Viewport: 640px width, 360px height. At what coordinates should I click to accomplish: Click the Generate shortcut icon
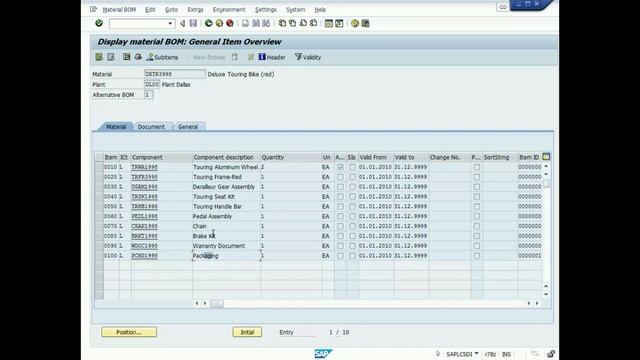[x=339, y=24]
